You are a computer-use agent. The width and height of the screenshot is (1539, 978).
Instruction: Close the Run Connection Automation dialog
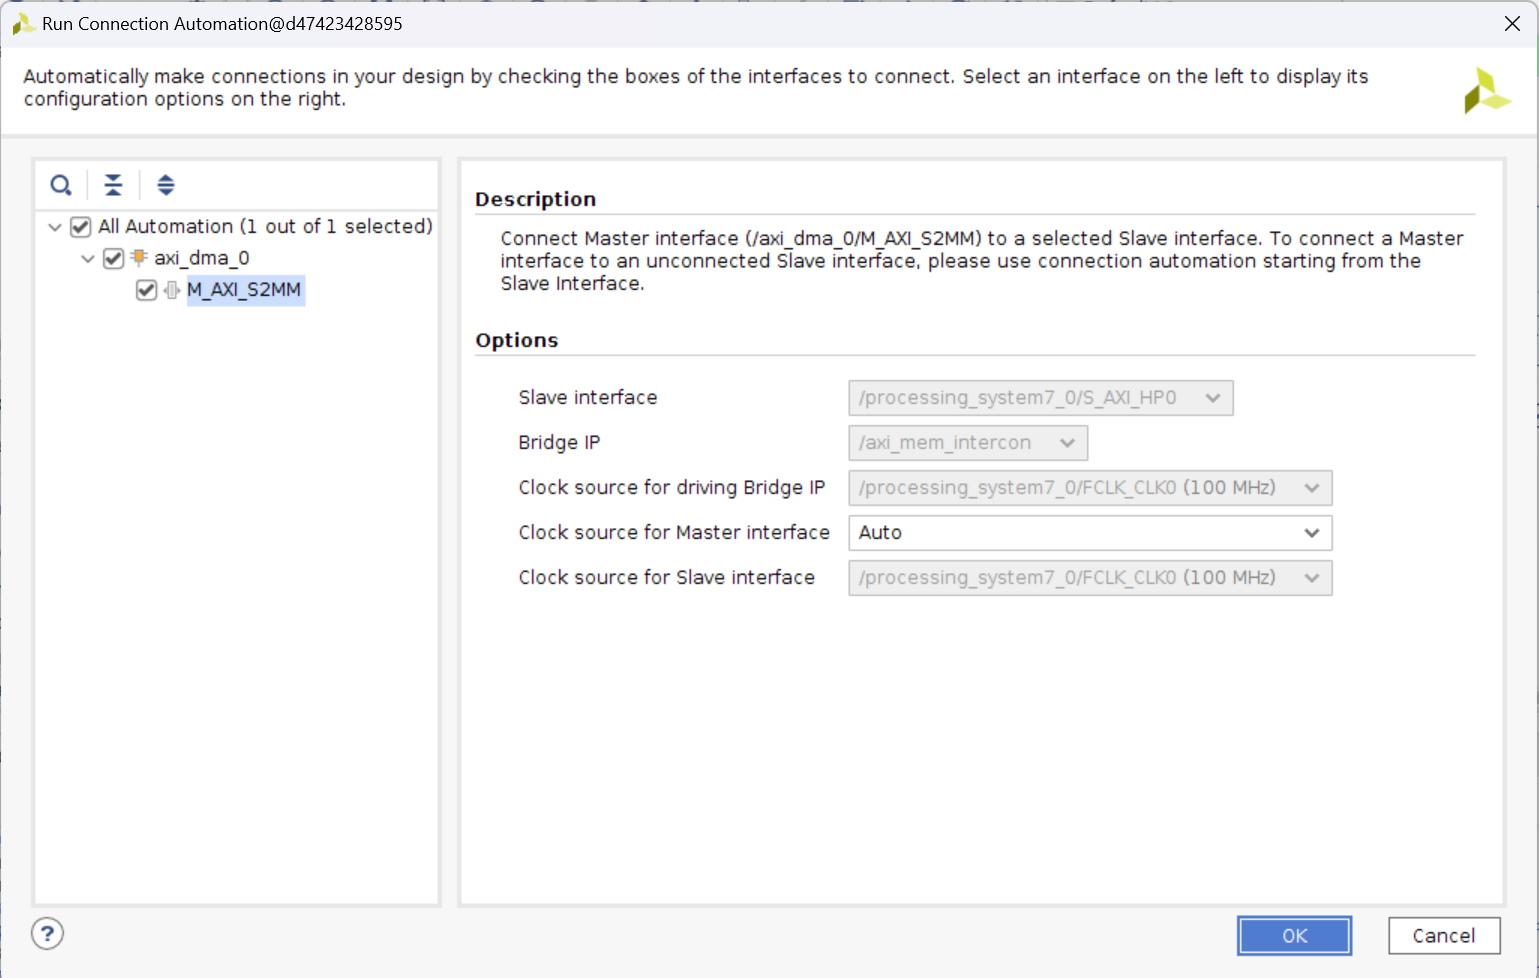(x=1512, y=24)
